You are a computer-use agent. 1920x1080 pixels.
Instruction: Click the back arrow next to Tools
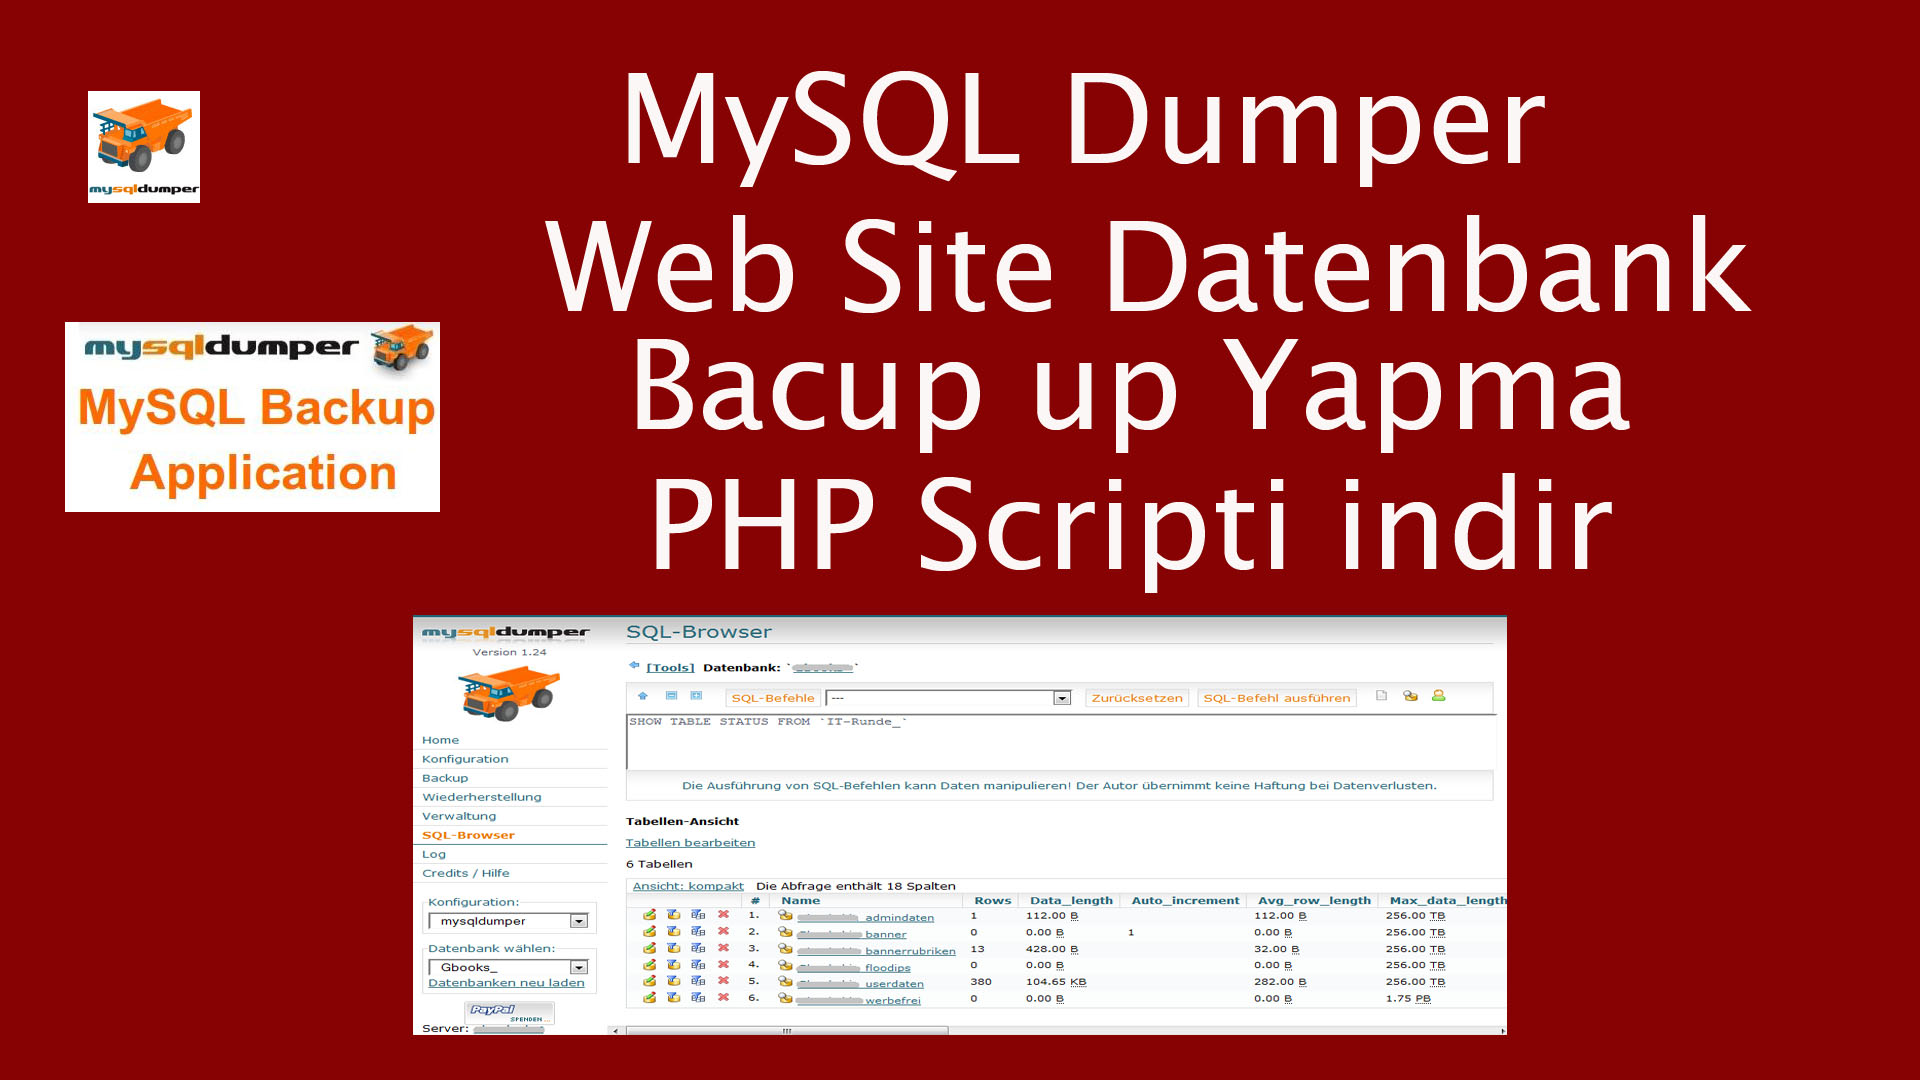pos(634,665)
